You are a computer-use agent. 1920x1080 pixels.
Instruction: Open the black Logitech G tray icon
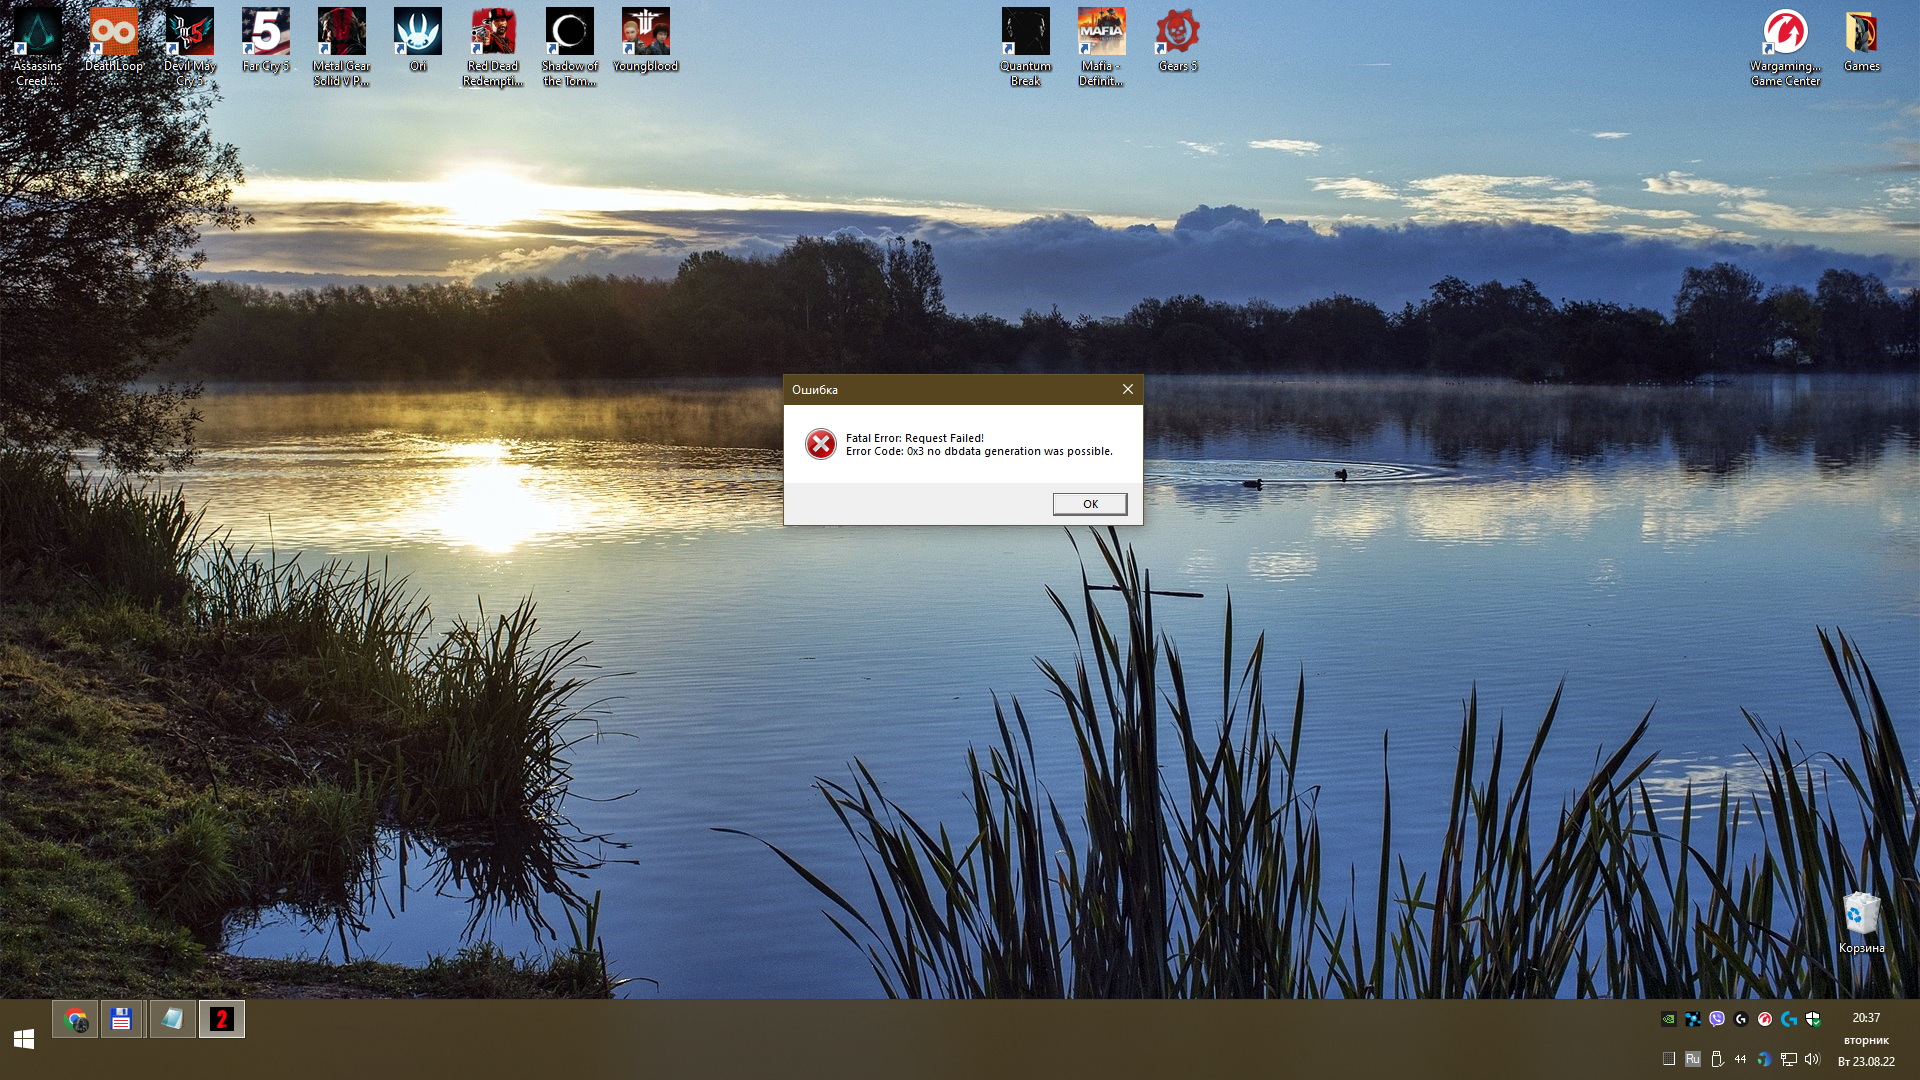click(x=1741, y=1019)
